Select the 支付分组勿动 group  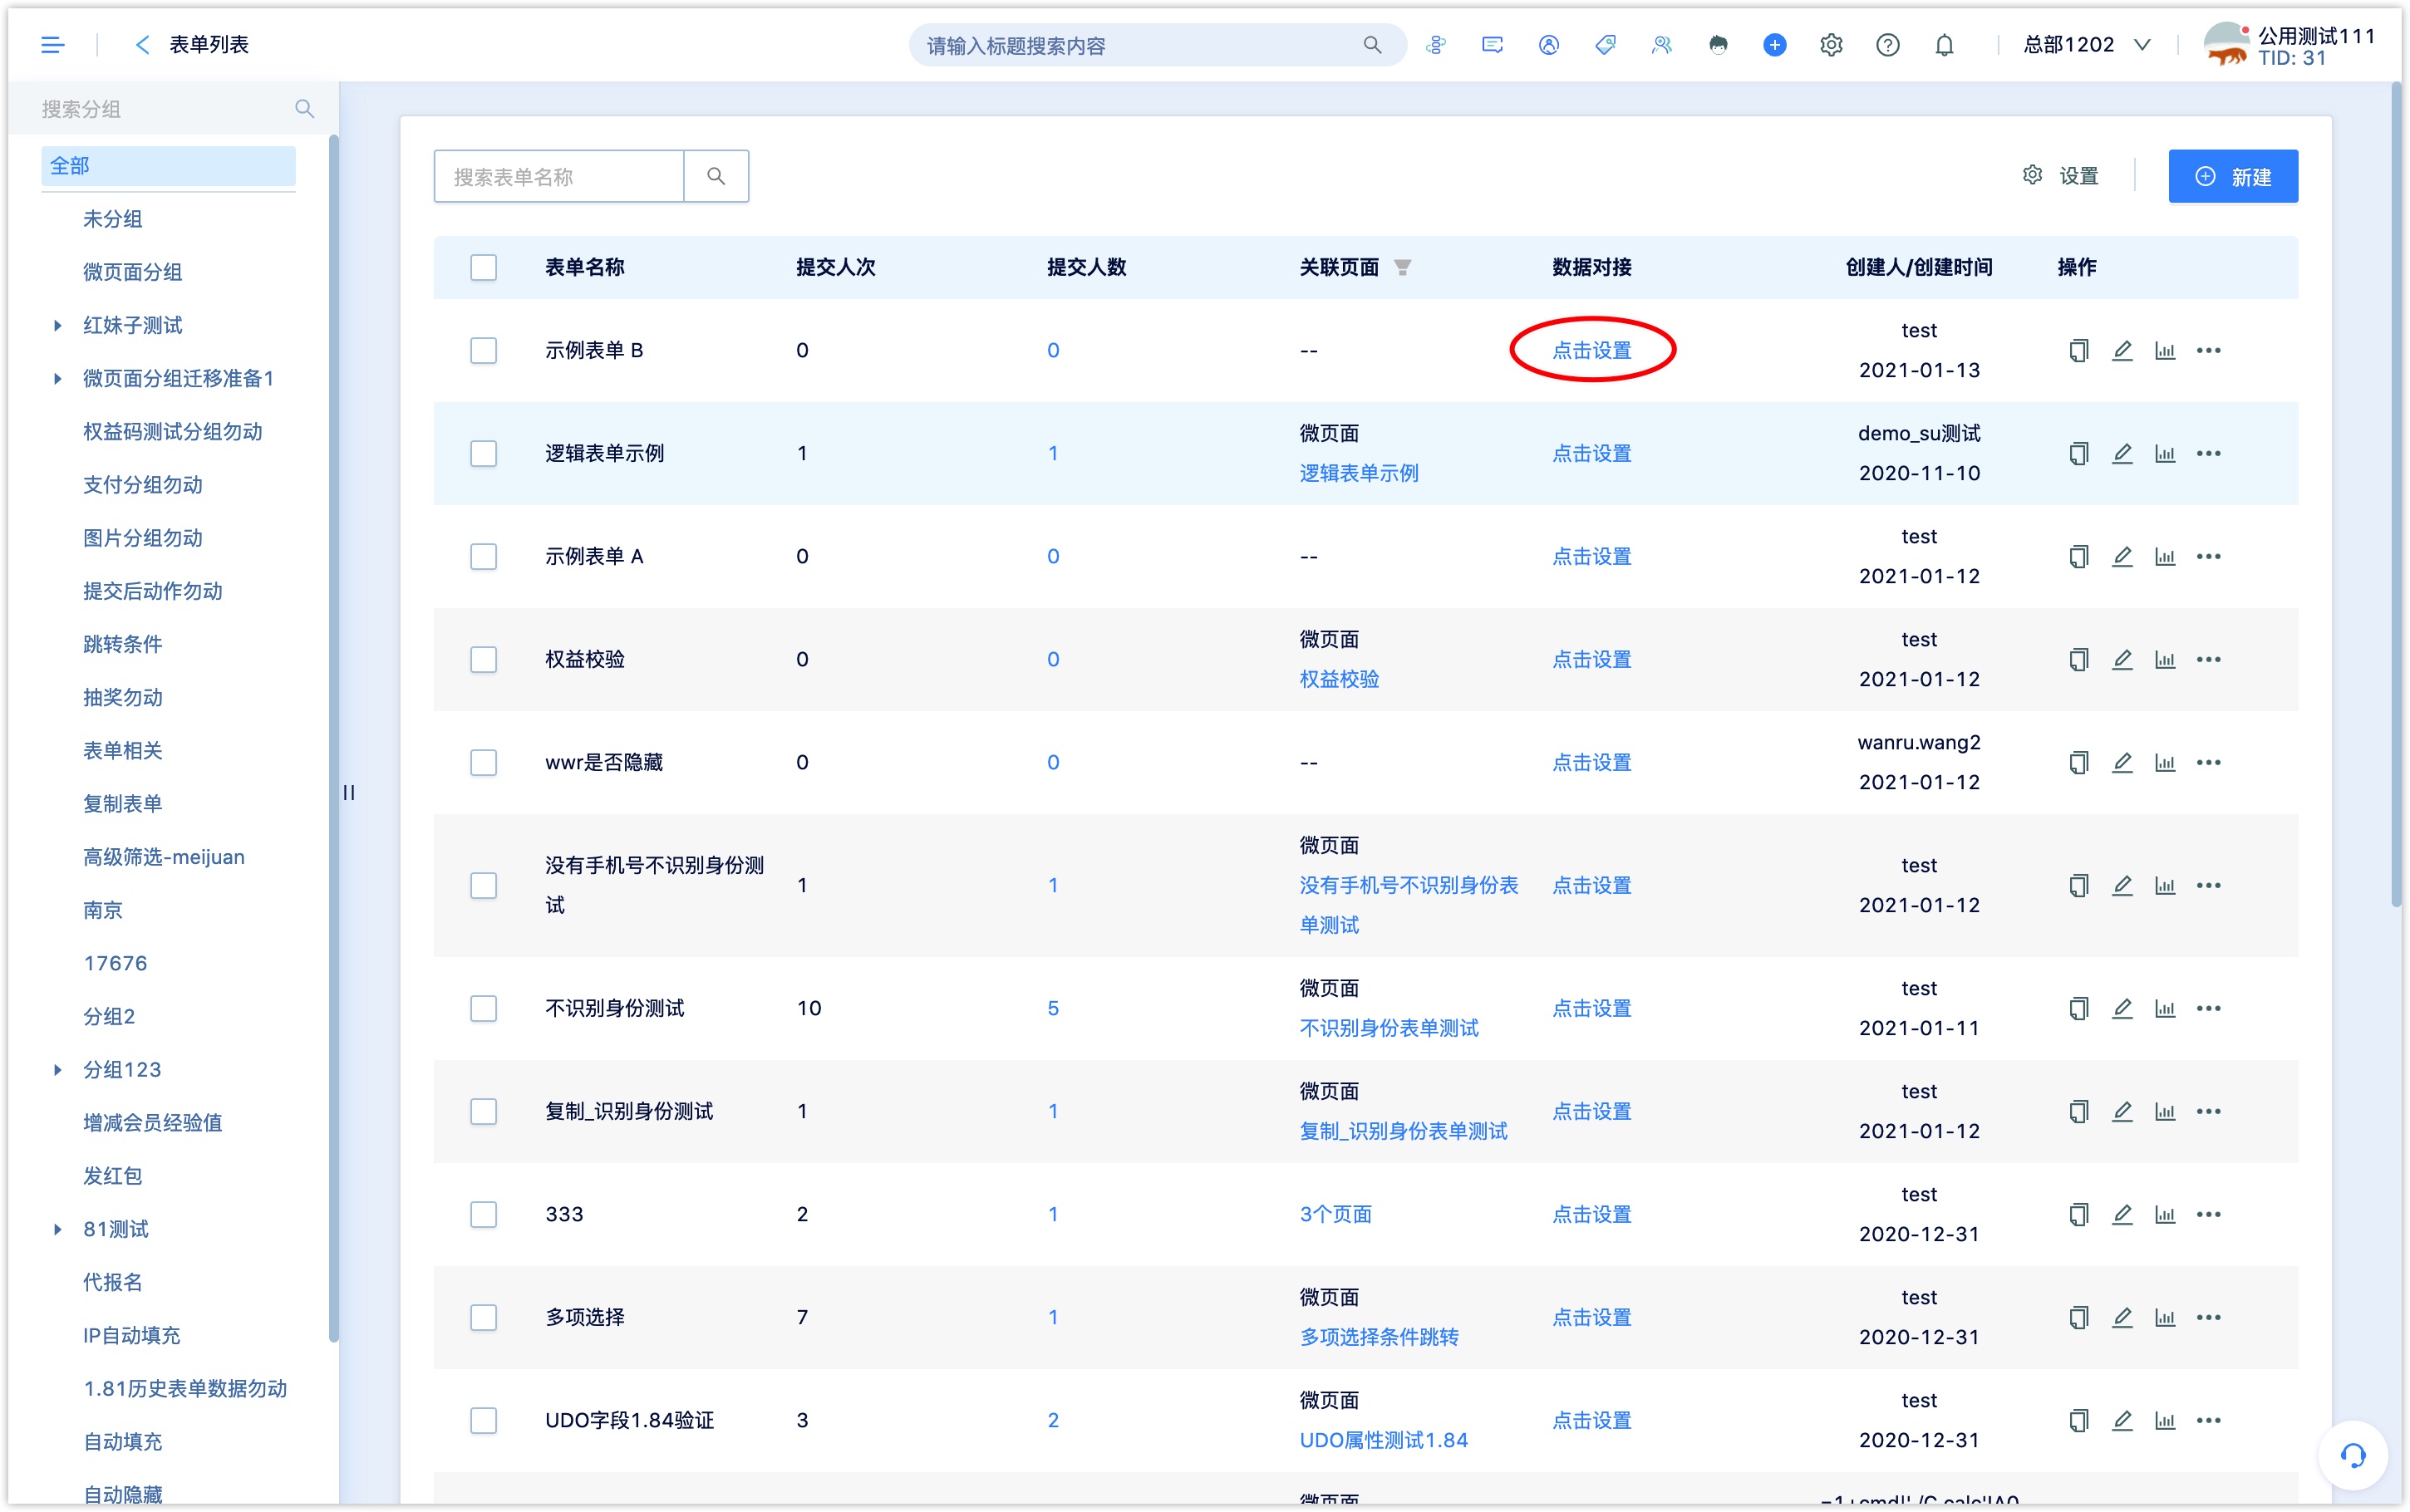[x=142, y=485]
